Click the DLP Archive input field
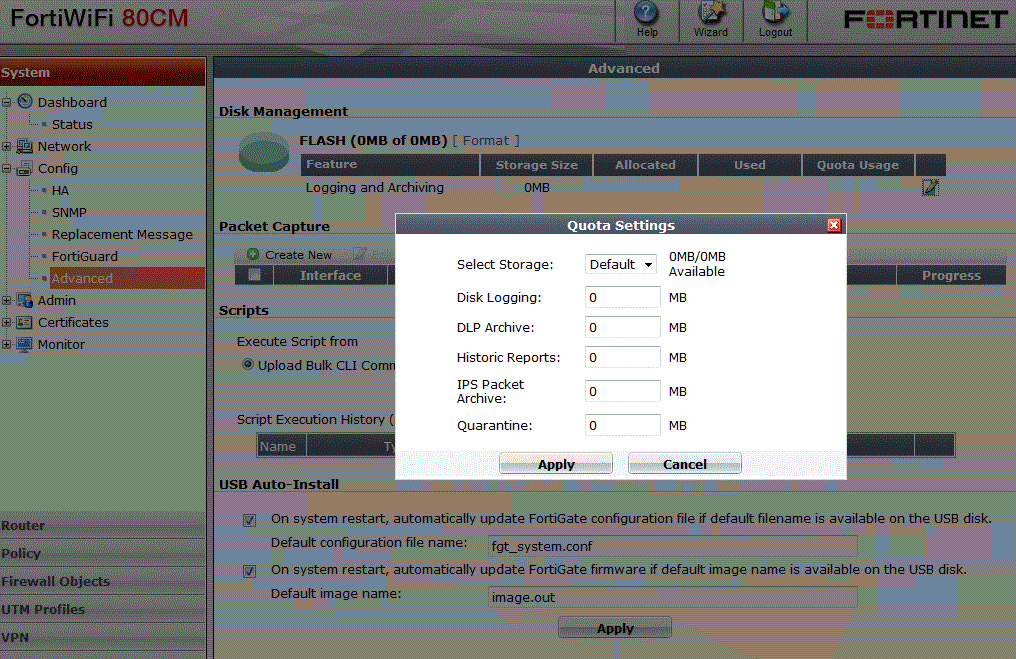The height and width of the screenshot is (659, 1016). [x=623, y=327]
